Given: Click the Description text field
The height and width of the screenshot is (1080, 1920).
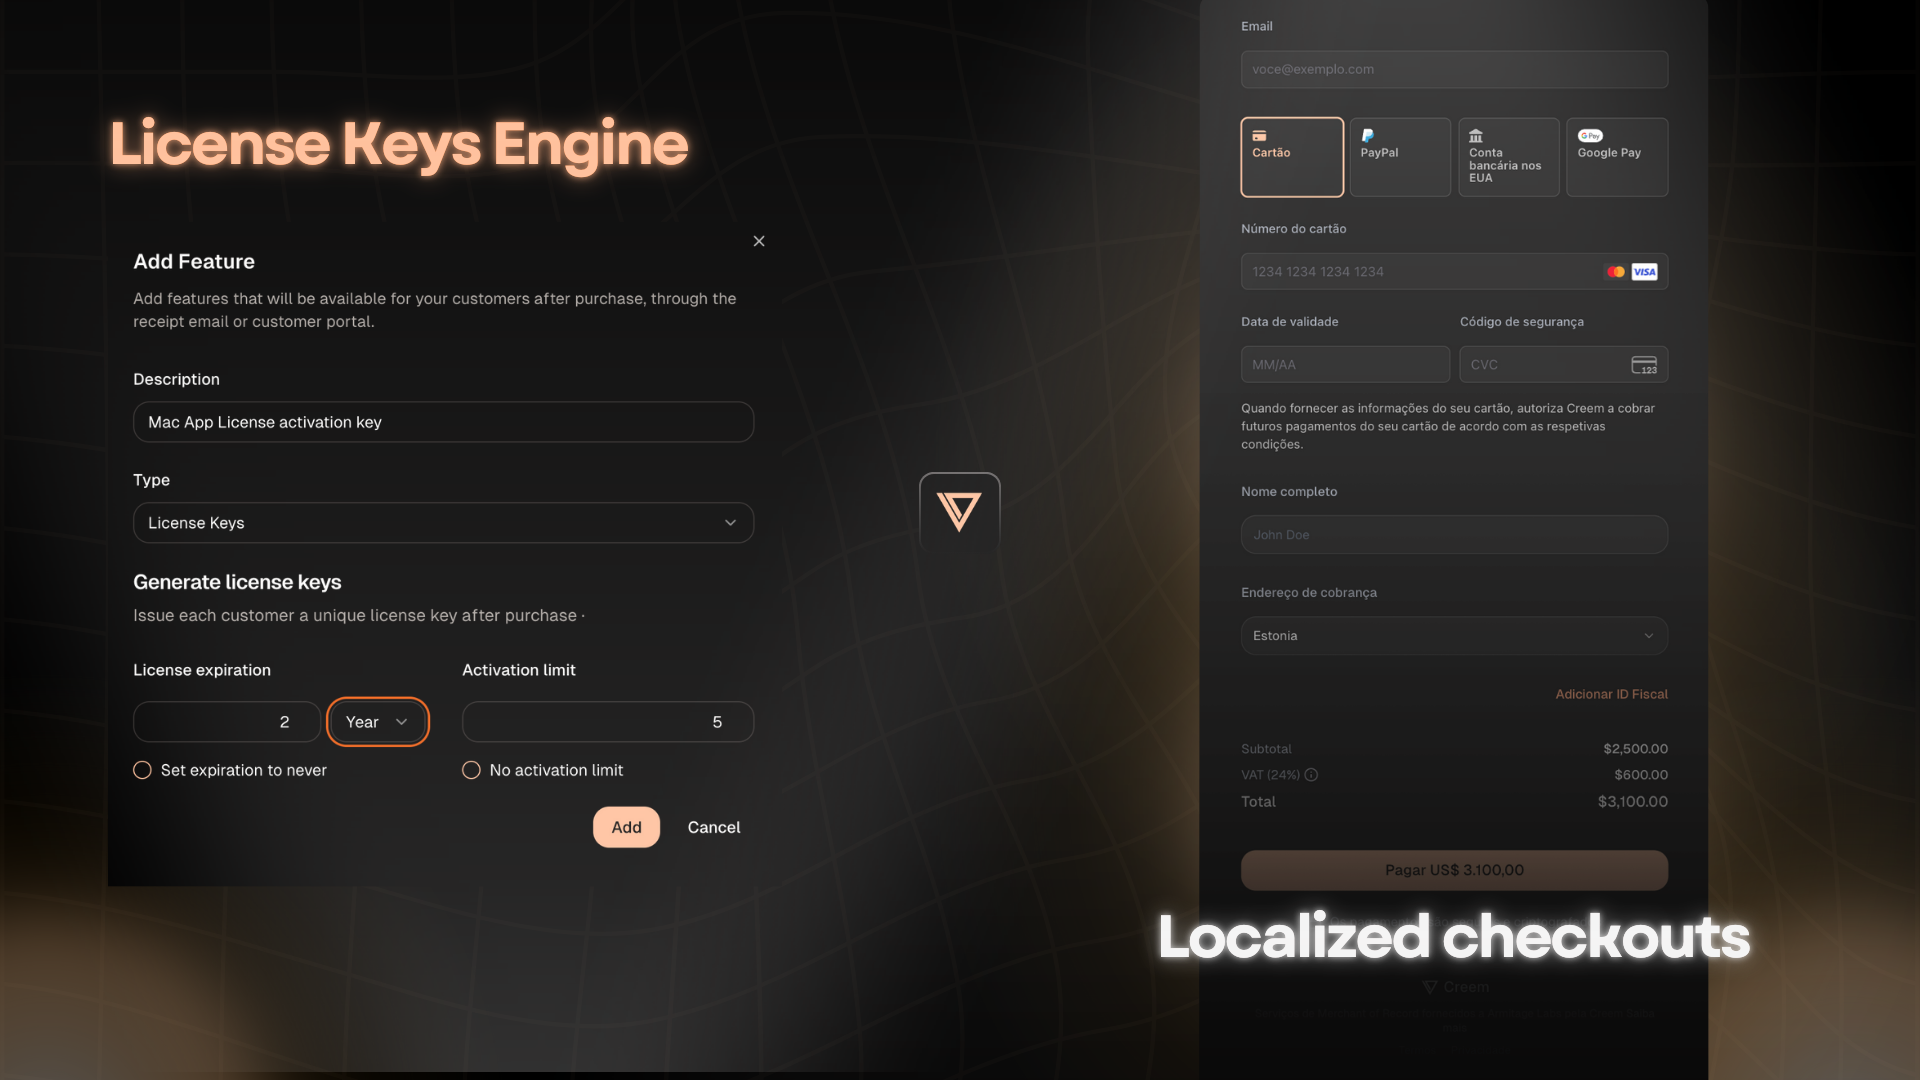Looking at the screenshot, I should [443, 422].
